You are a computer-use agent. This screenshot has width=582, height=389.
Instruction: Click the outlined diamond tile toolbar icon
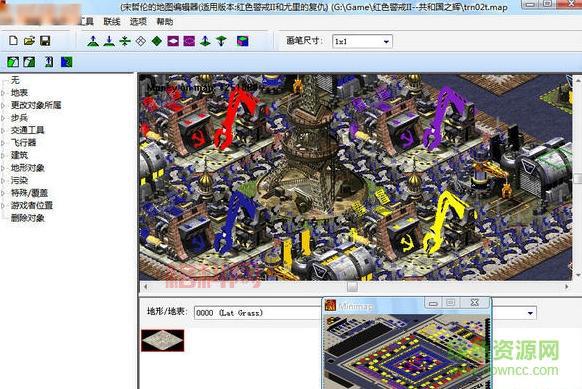(x=141, y=41)
